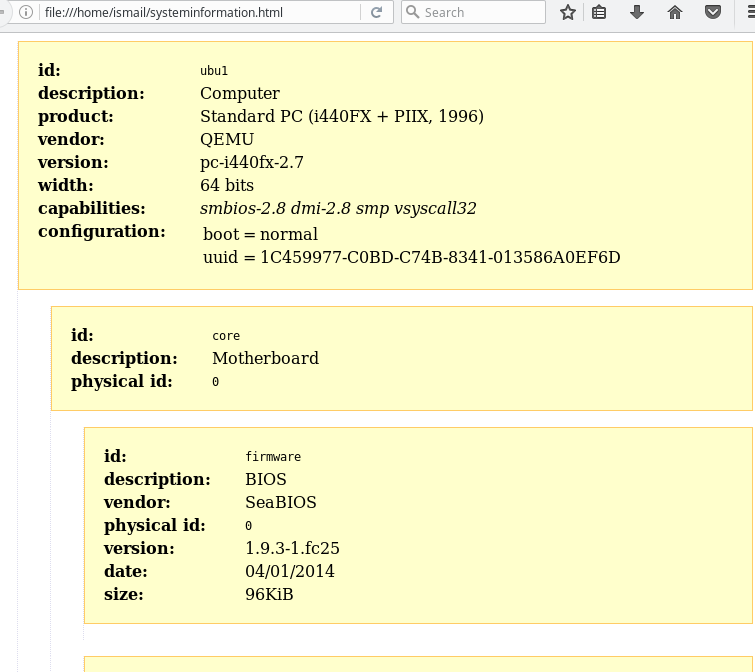Open the browser hamburger menu
The height and width of the screenshot is (672, 755).
pos(750,12)
